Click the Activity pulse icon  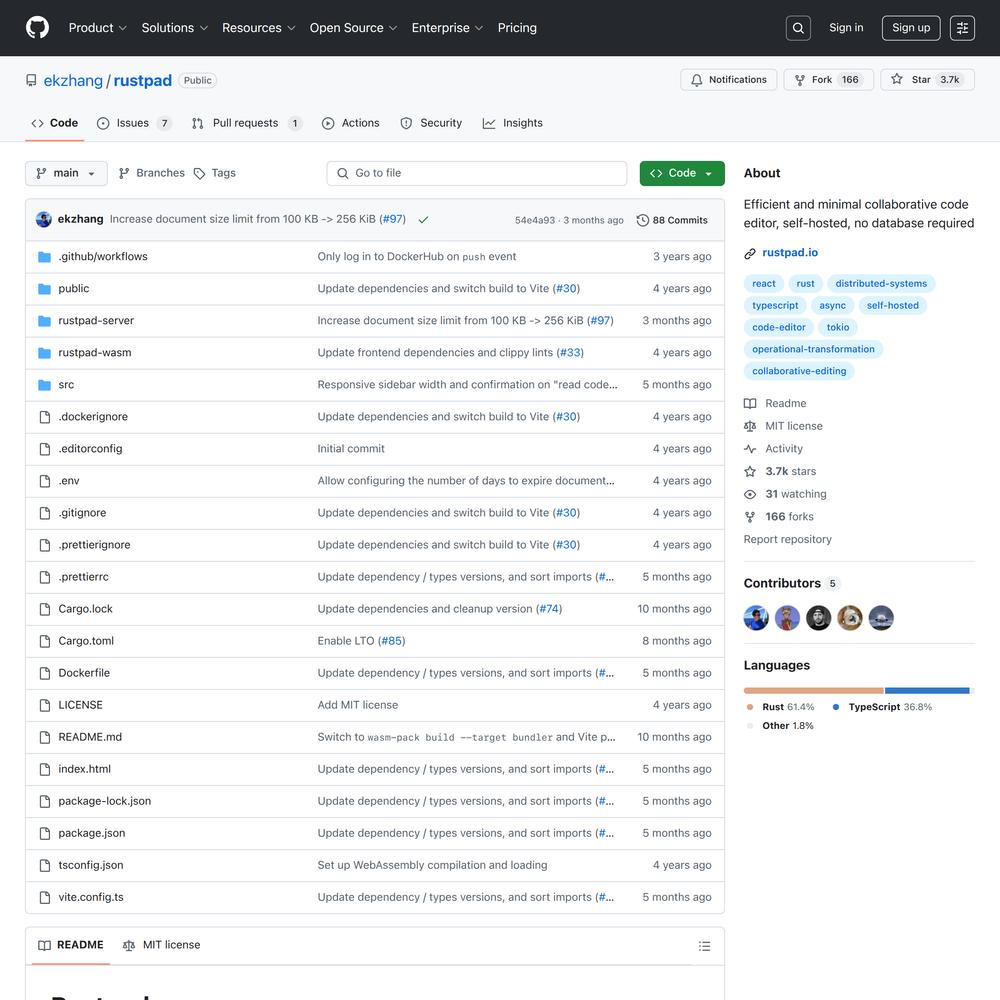coord(750,449)
